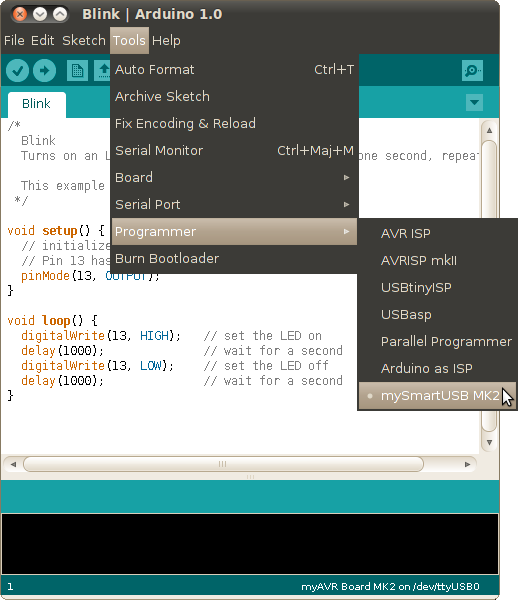Open the Serial Monitor magnifier icon
Image resolution: width=518 pixels, height=600 pixels.
click(x=472, y=70)
